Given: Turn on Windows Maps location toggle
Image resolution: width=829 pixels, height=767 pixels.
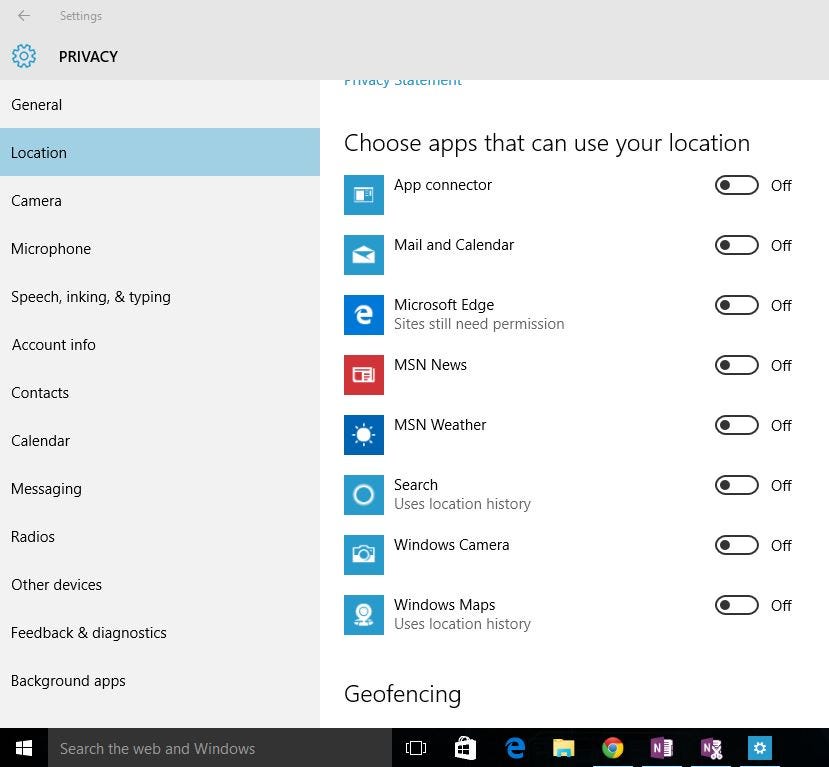Looking at the screenshot, I should point(736,605).
